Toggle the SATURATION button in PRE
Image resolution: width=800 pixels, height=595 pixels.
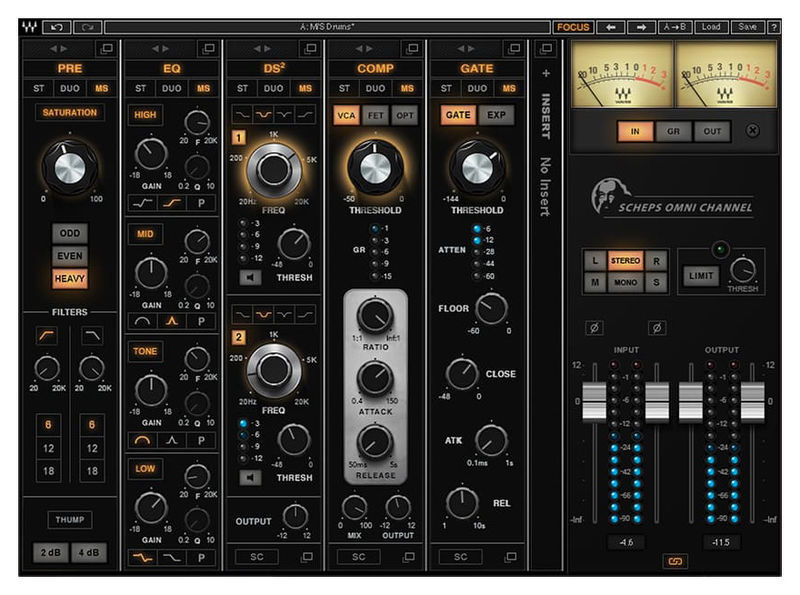(x=70, y=112)
